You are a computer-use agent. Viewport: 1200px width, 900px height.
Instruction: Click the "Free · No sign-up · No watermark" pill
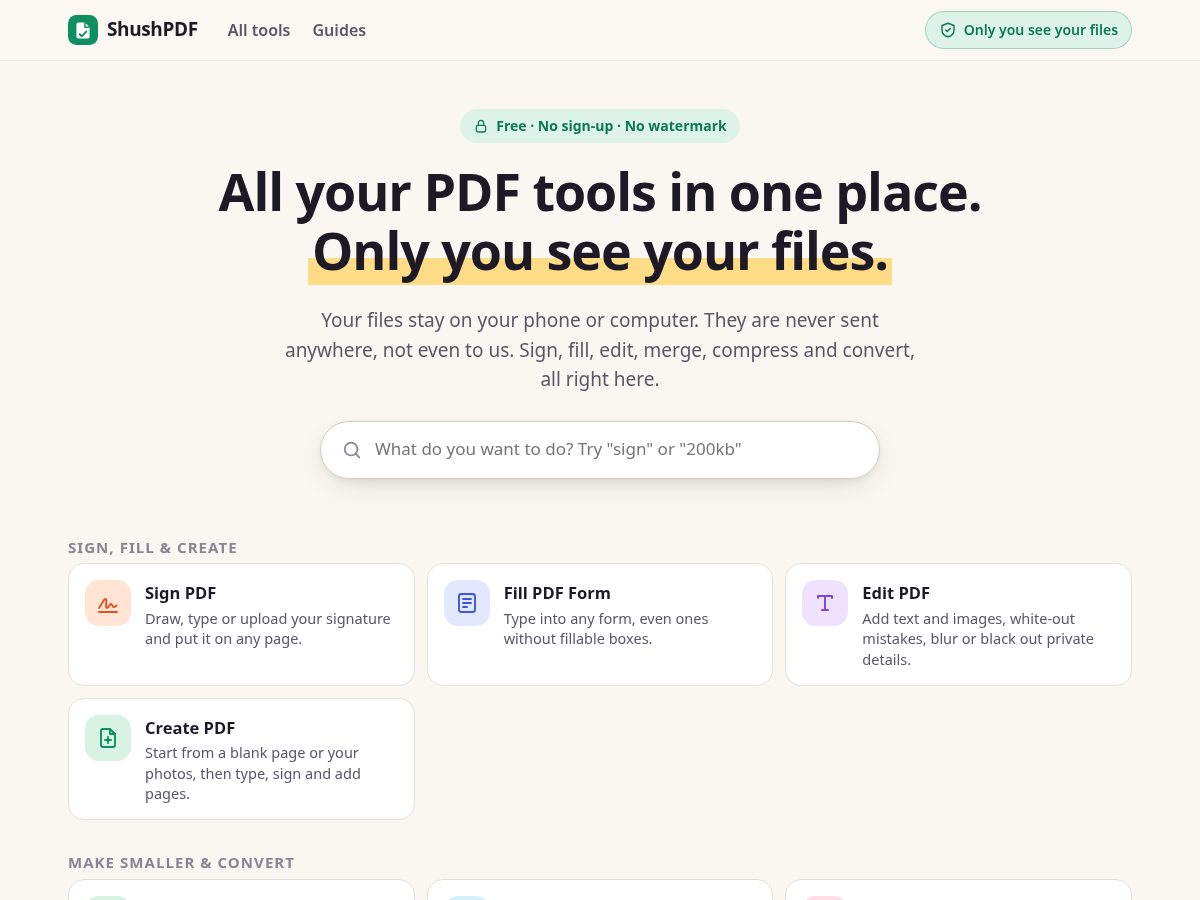click(x=600, y=126)
